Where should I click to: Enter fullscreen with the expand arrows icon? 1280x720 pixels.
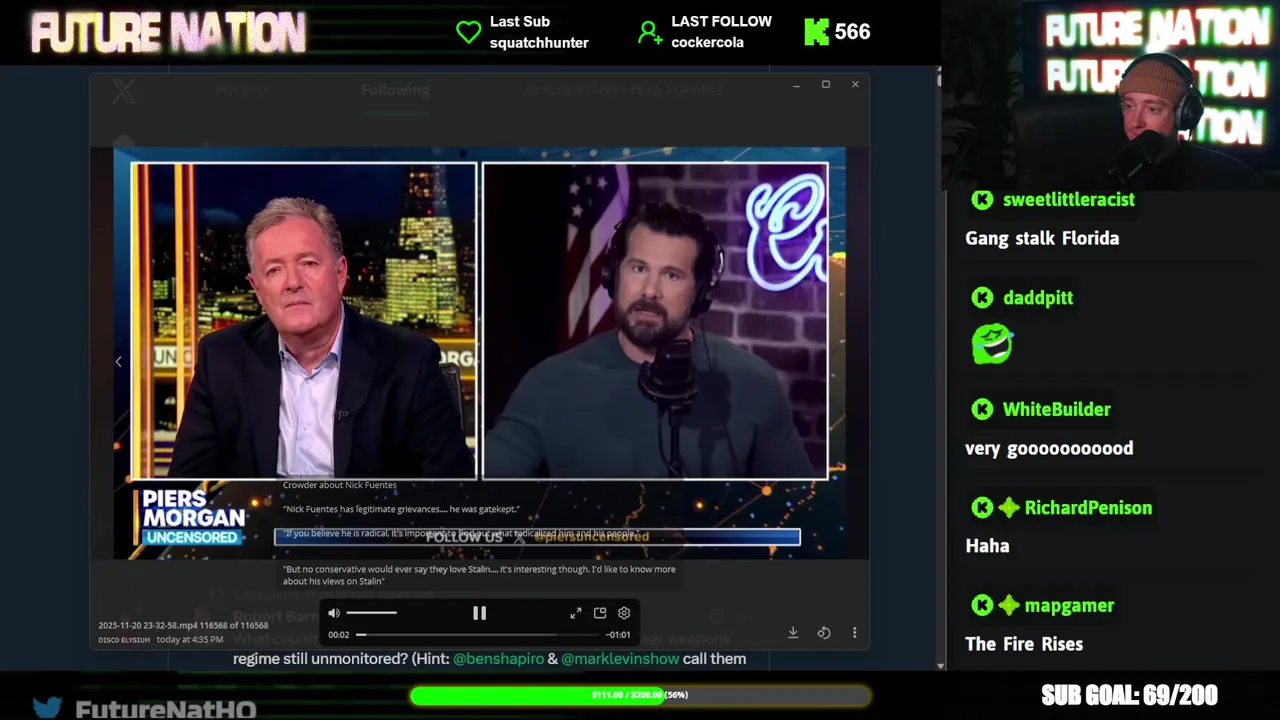576,613
